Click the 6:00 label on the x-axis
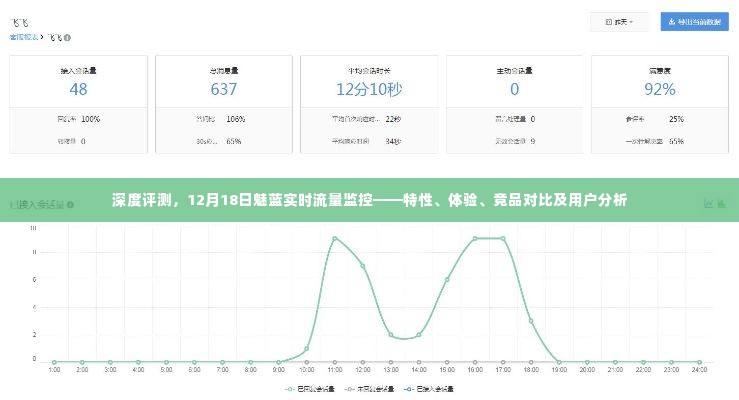This screenshot has width=739, height=400. click(194, 370)
